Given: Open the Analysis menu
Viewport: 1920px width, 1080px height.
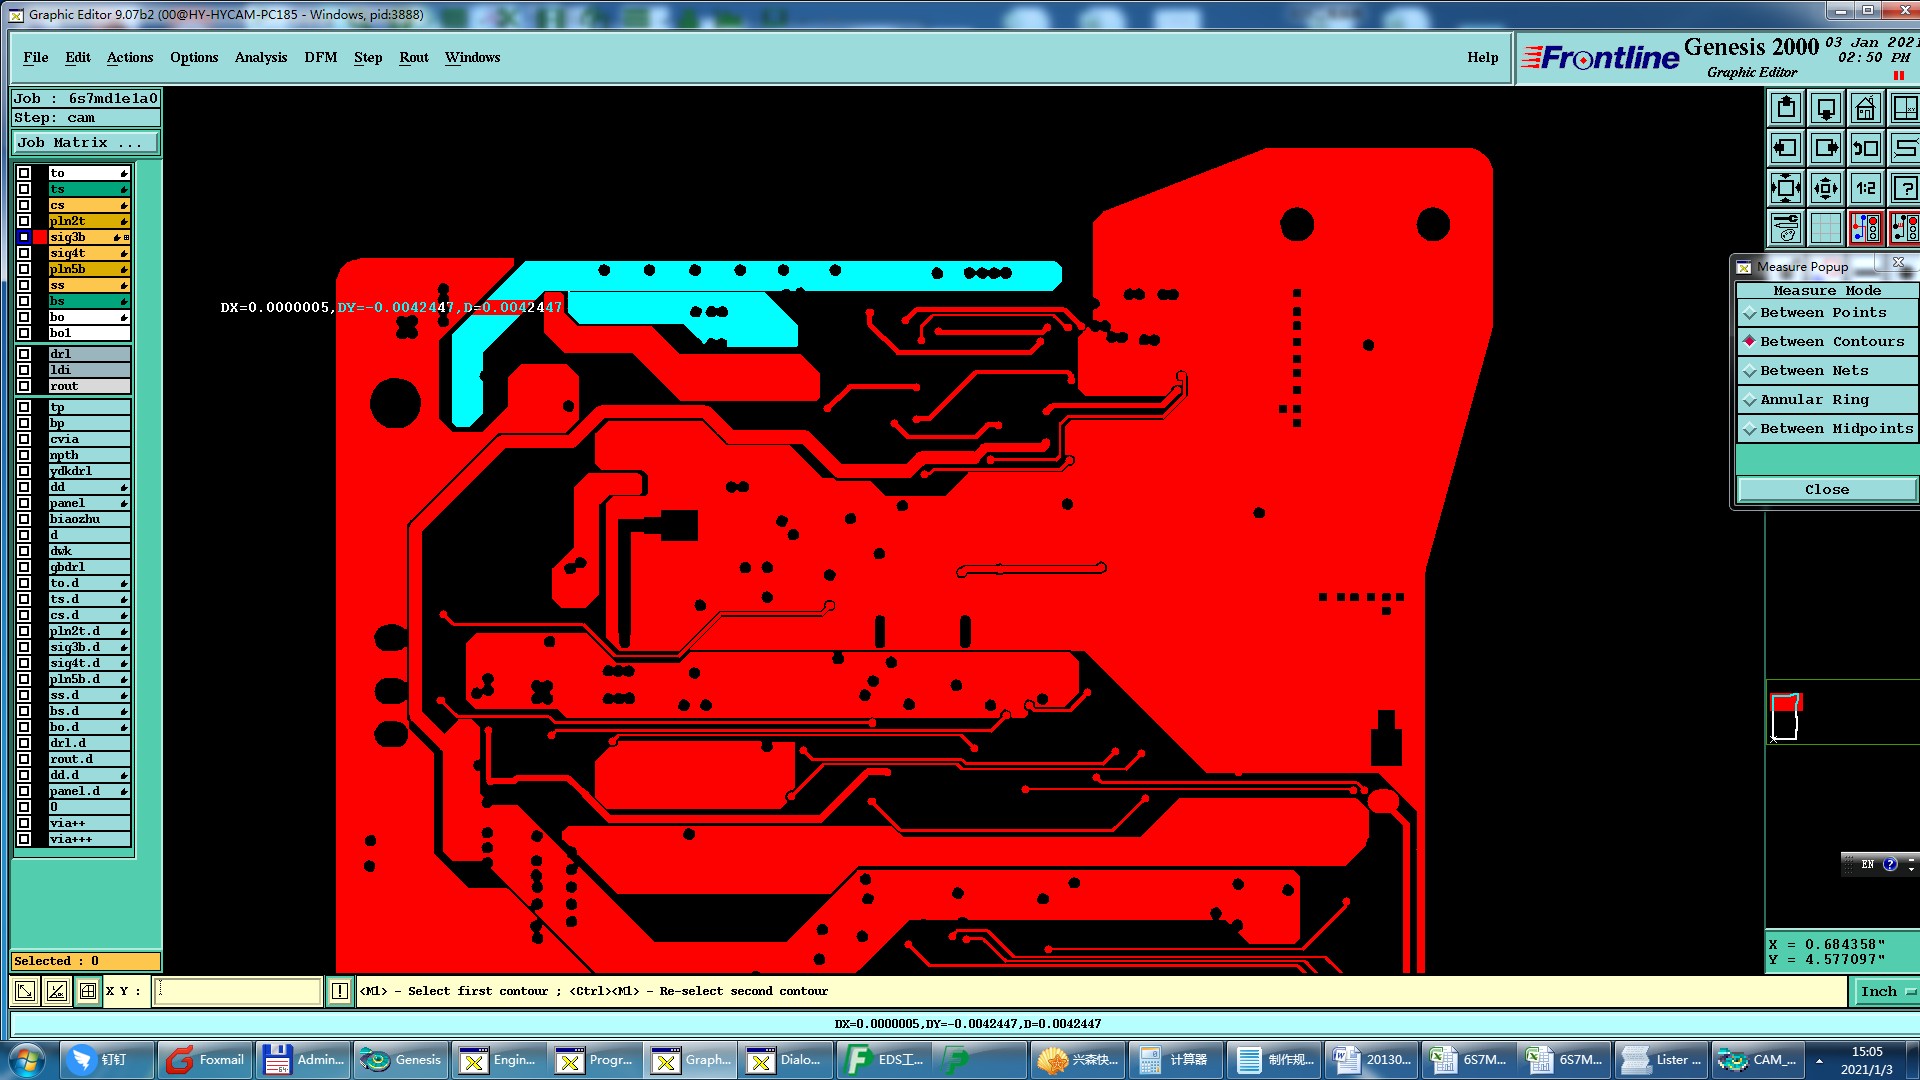Looking at the screenshot, I should click(260, 57).
